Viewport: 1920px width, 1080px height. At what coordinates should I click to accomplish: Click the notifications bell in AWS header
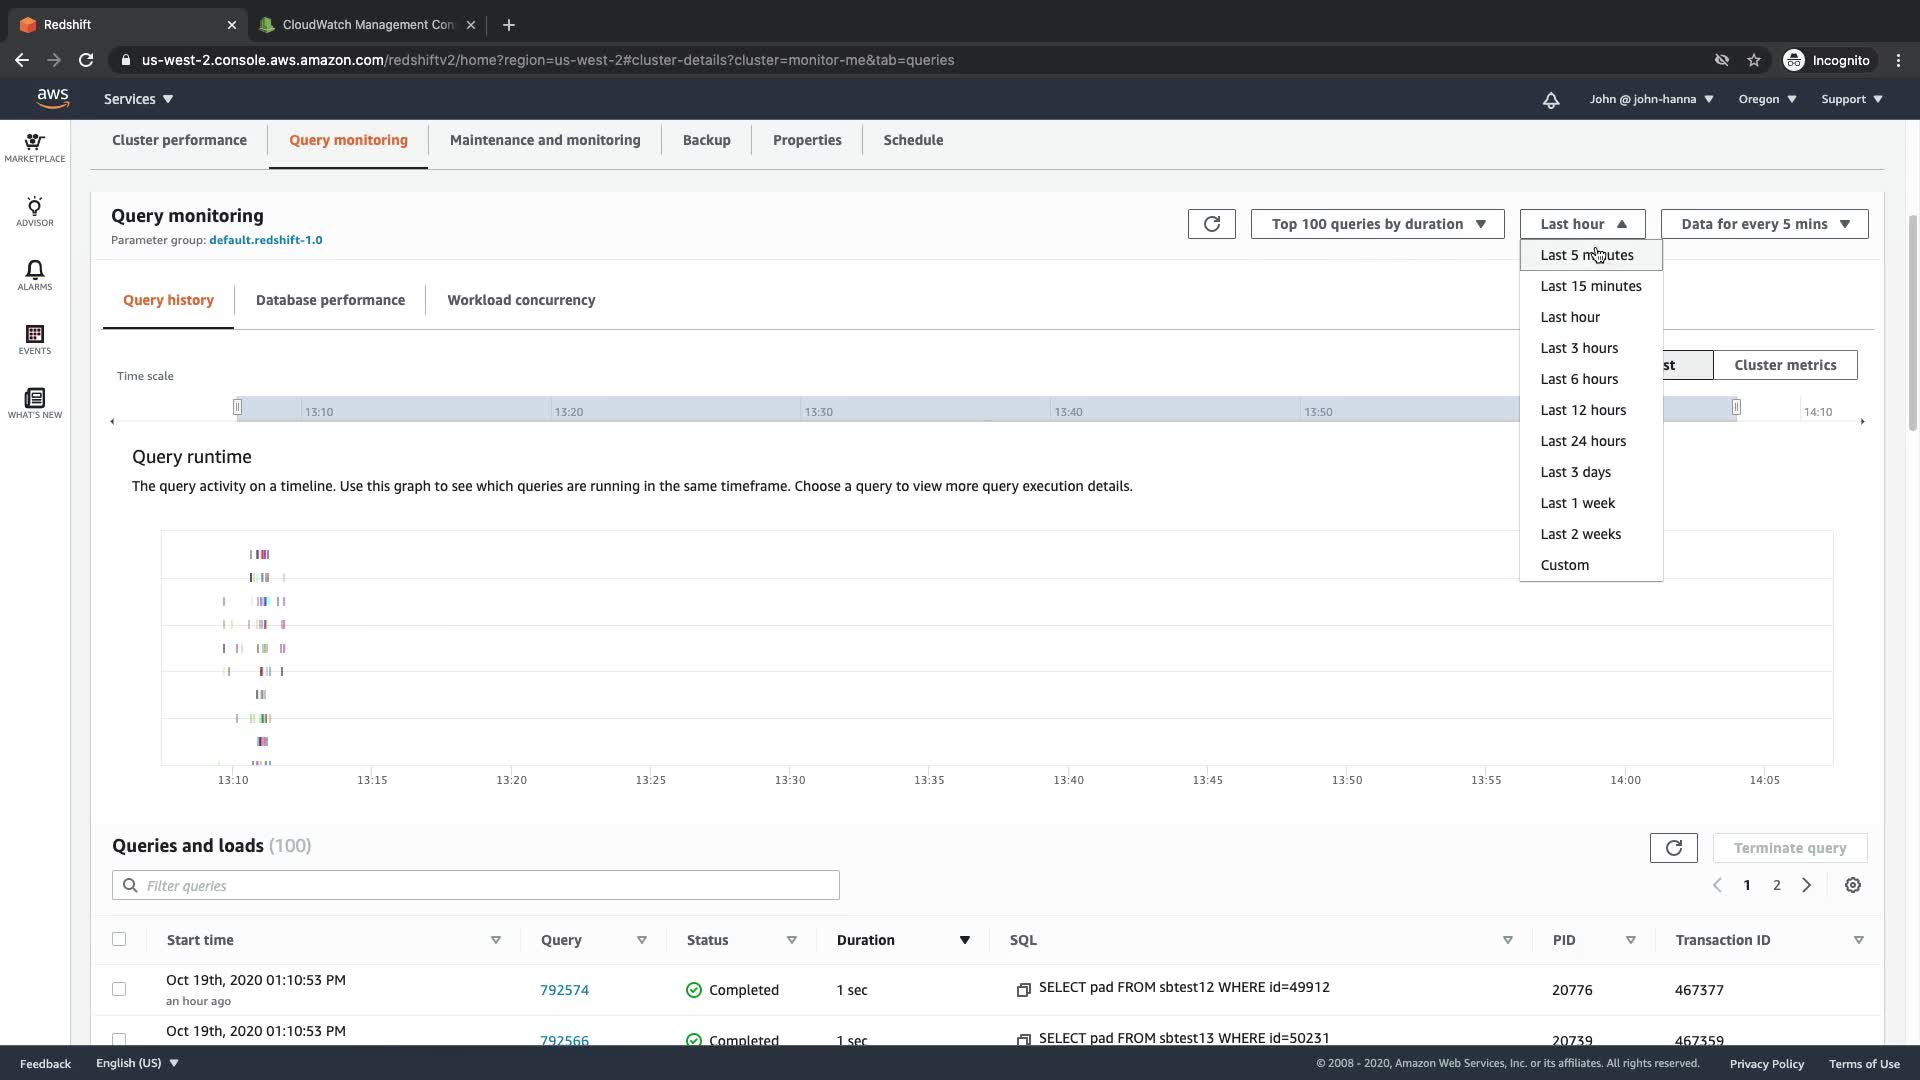[x=1550, y=100]
